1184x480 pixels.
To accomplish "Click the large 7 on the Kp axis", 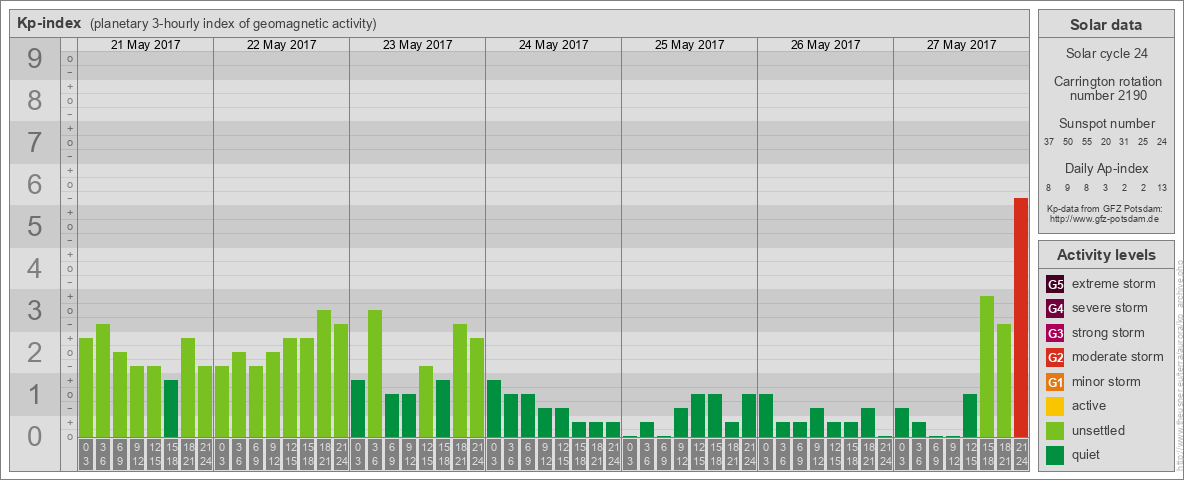I will [35, 143].
